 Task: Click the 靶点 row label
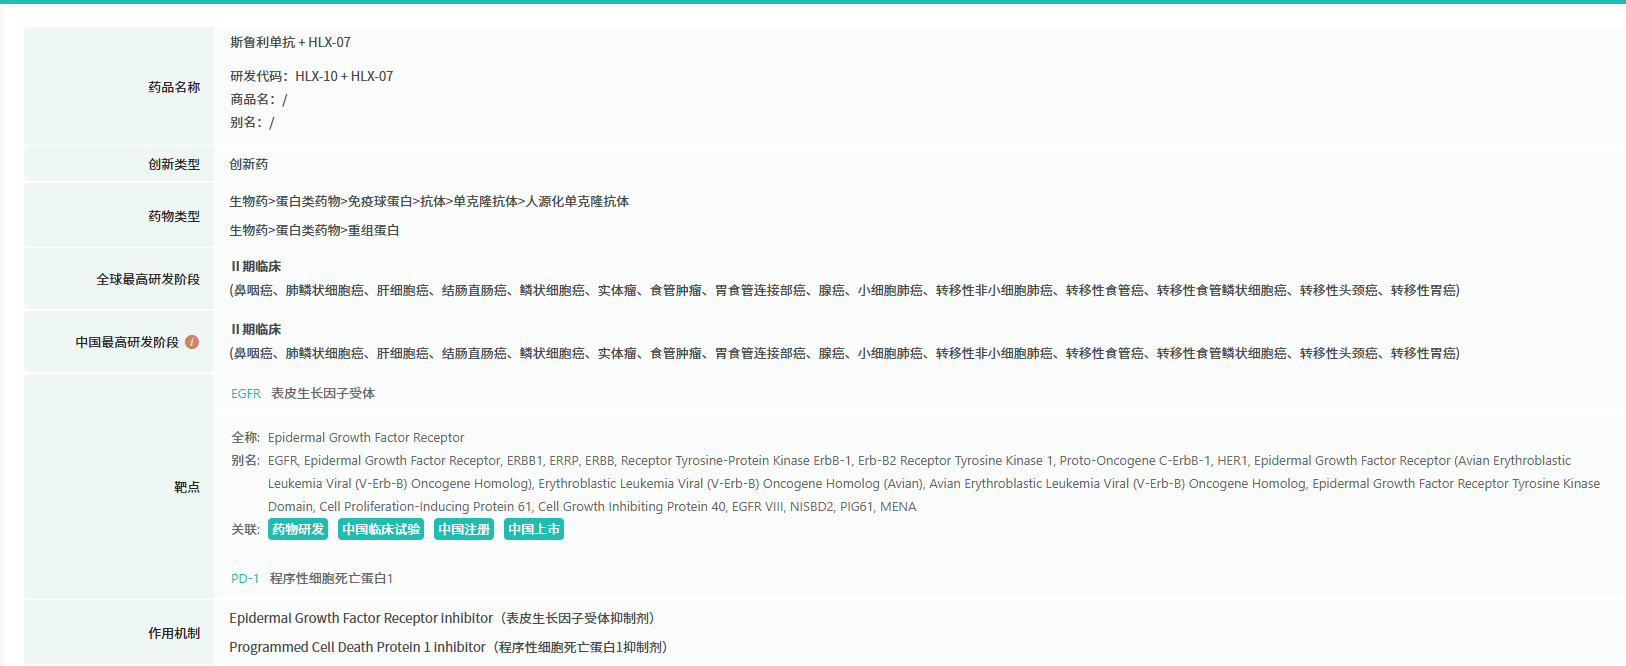pos(187,487)
